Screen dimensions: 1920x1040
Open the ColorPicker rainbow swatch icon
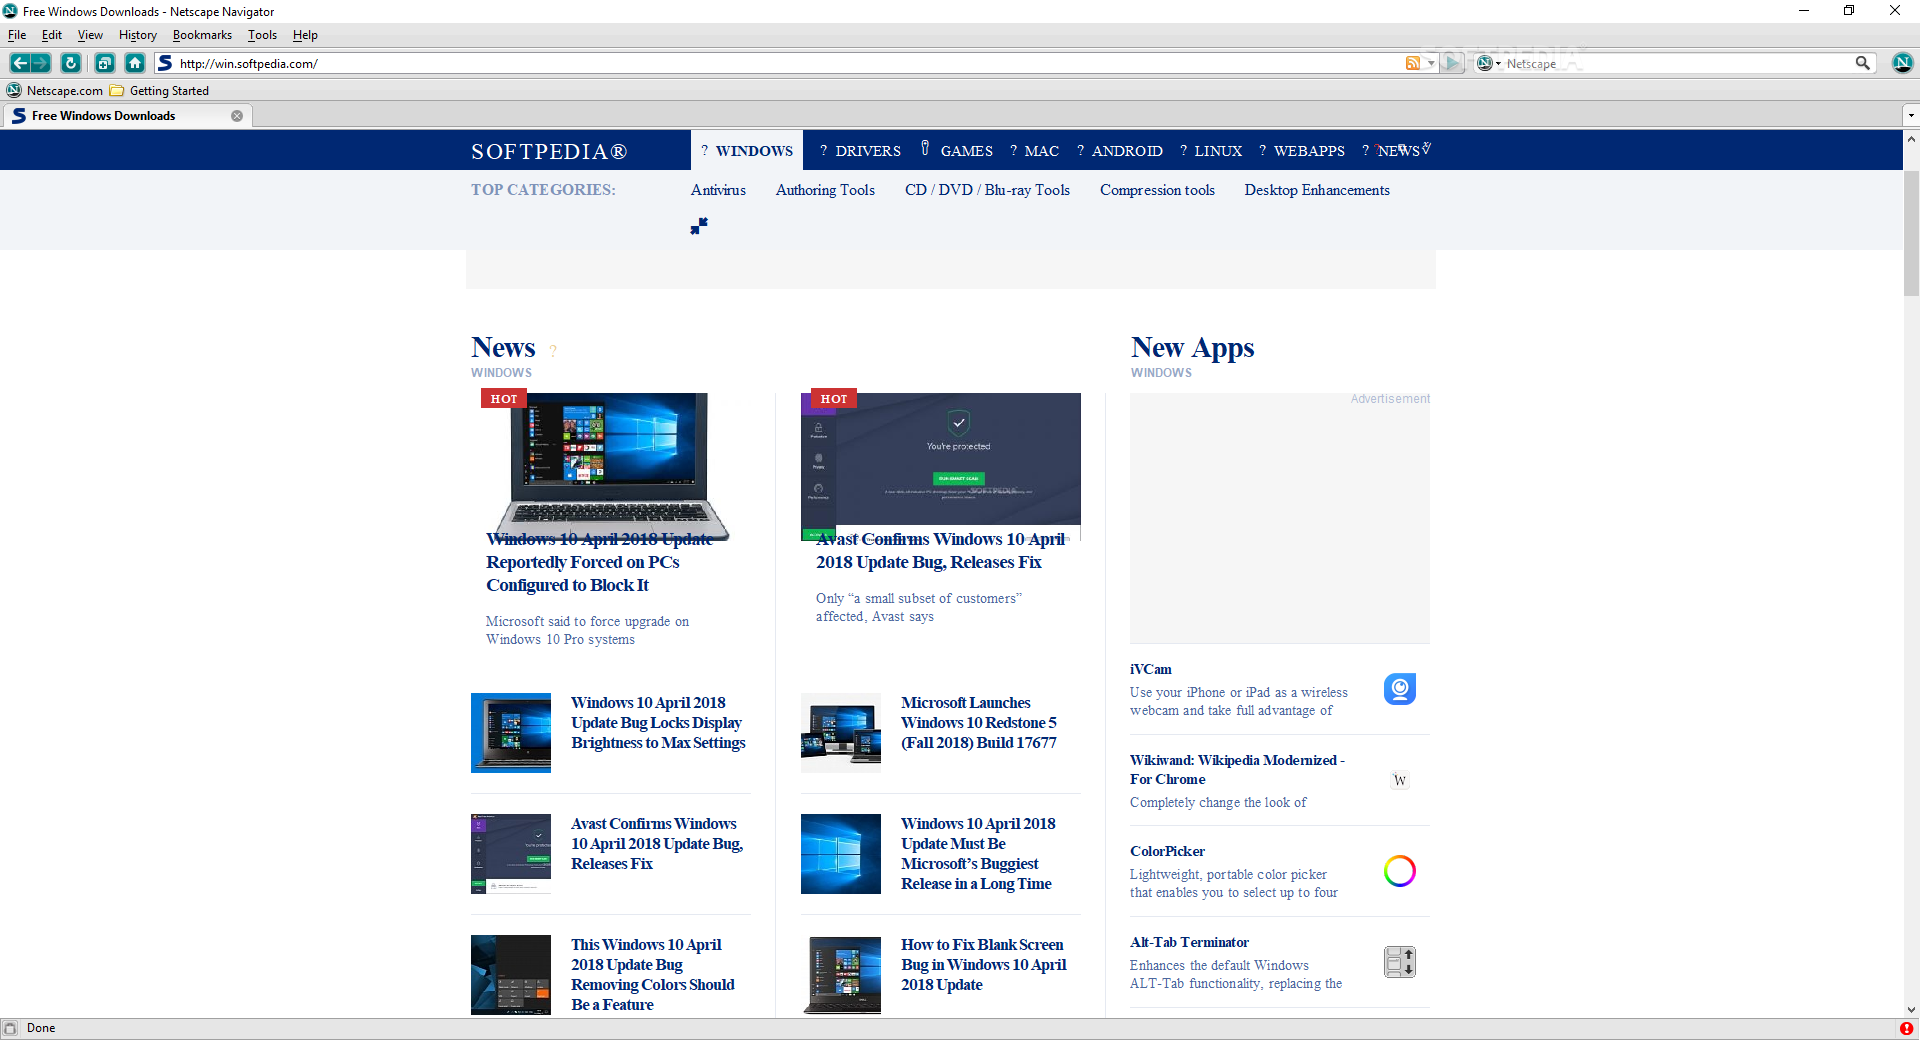tap(1398, 870)
